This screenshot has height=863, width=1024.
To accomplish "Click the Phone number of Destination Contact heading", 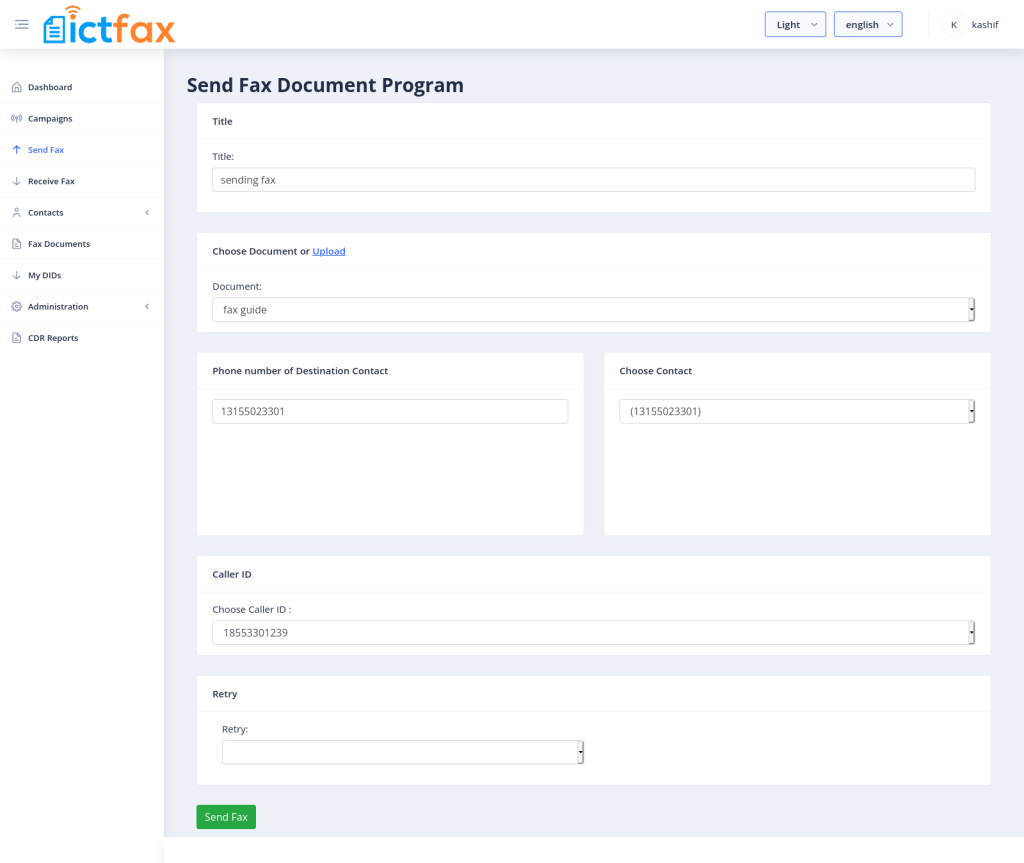I will pos(300,371).
